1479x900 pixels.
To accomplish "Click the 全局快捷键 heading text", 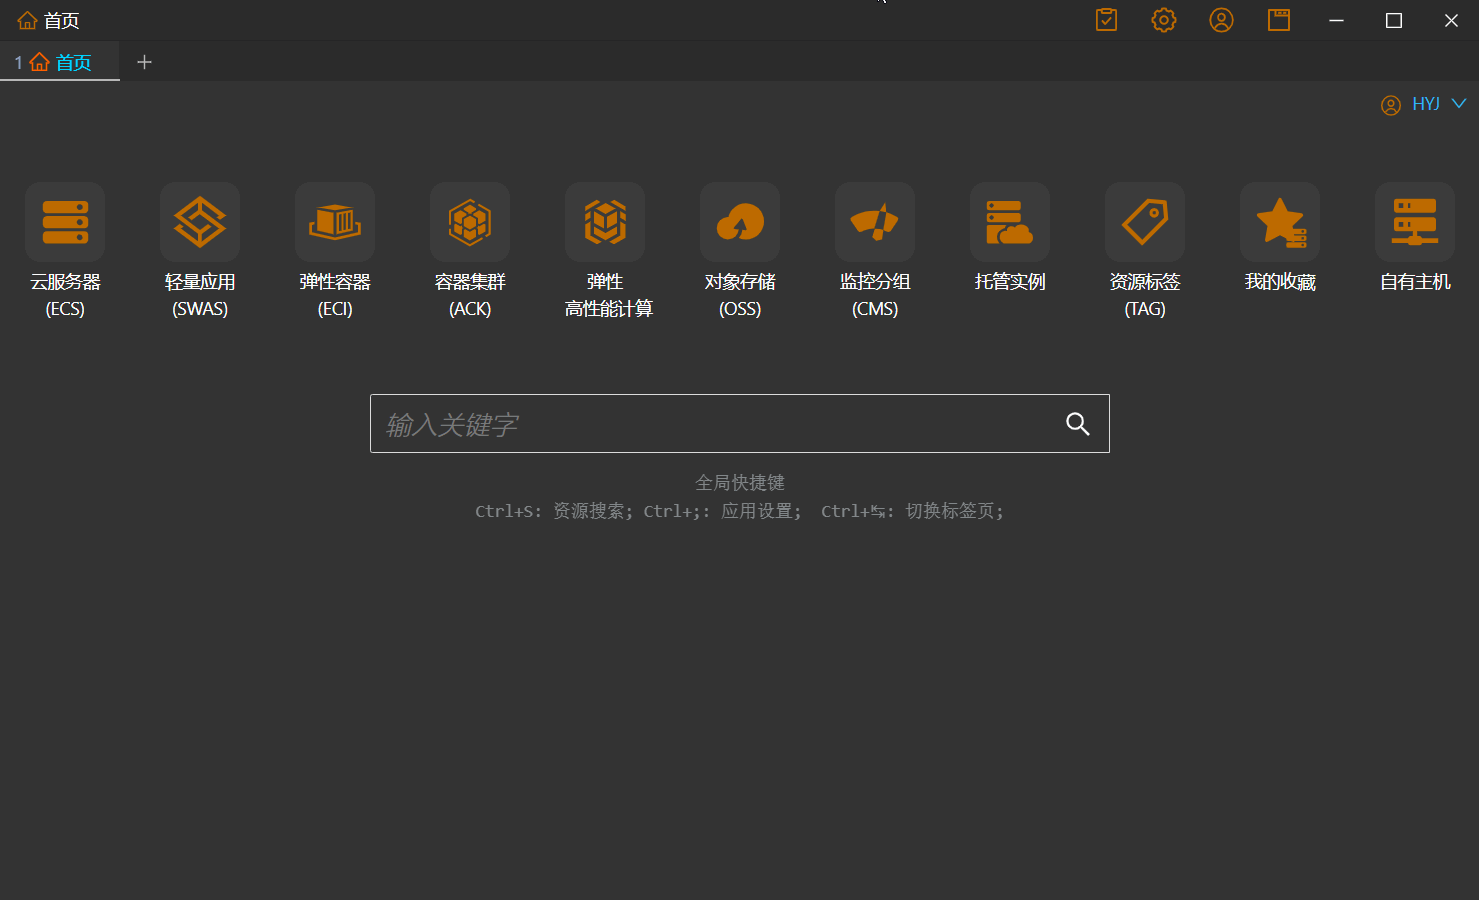I will [740, 483].
